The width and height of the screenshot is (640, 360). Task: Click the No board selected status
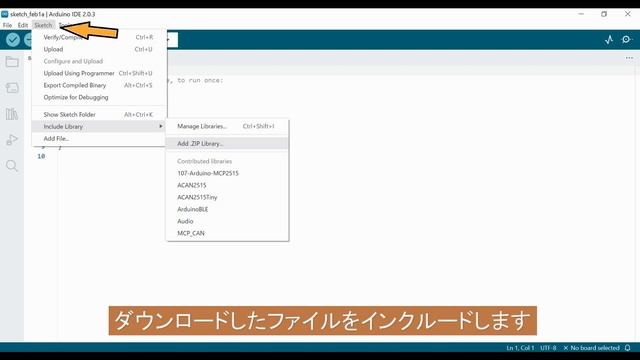pyautogui.click(x=591, y=348)
